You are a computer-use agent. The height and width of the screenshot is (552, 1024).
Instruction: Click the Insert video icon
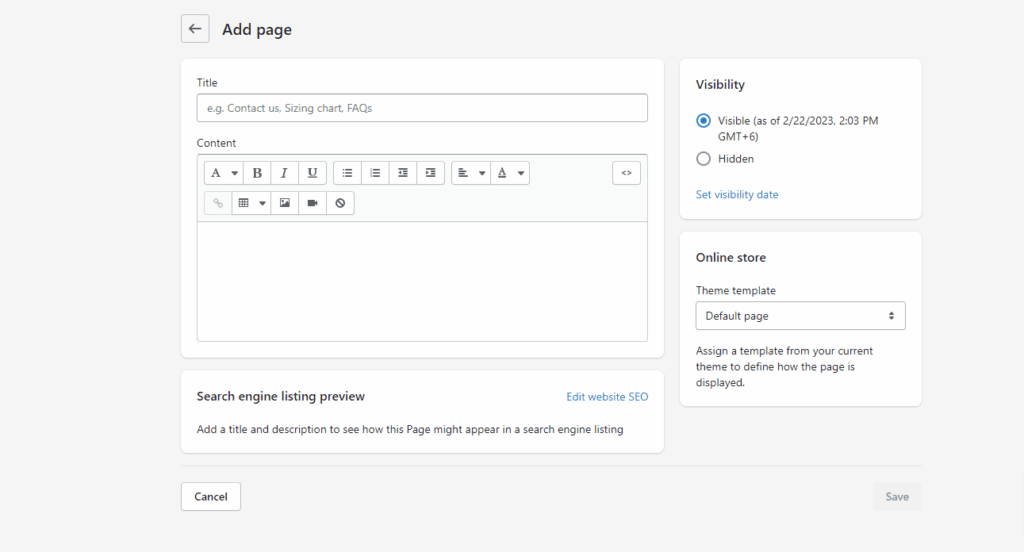pos(312,203)
